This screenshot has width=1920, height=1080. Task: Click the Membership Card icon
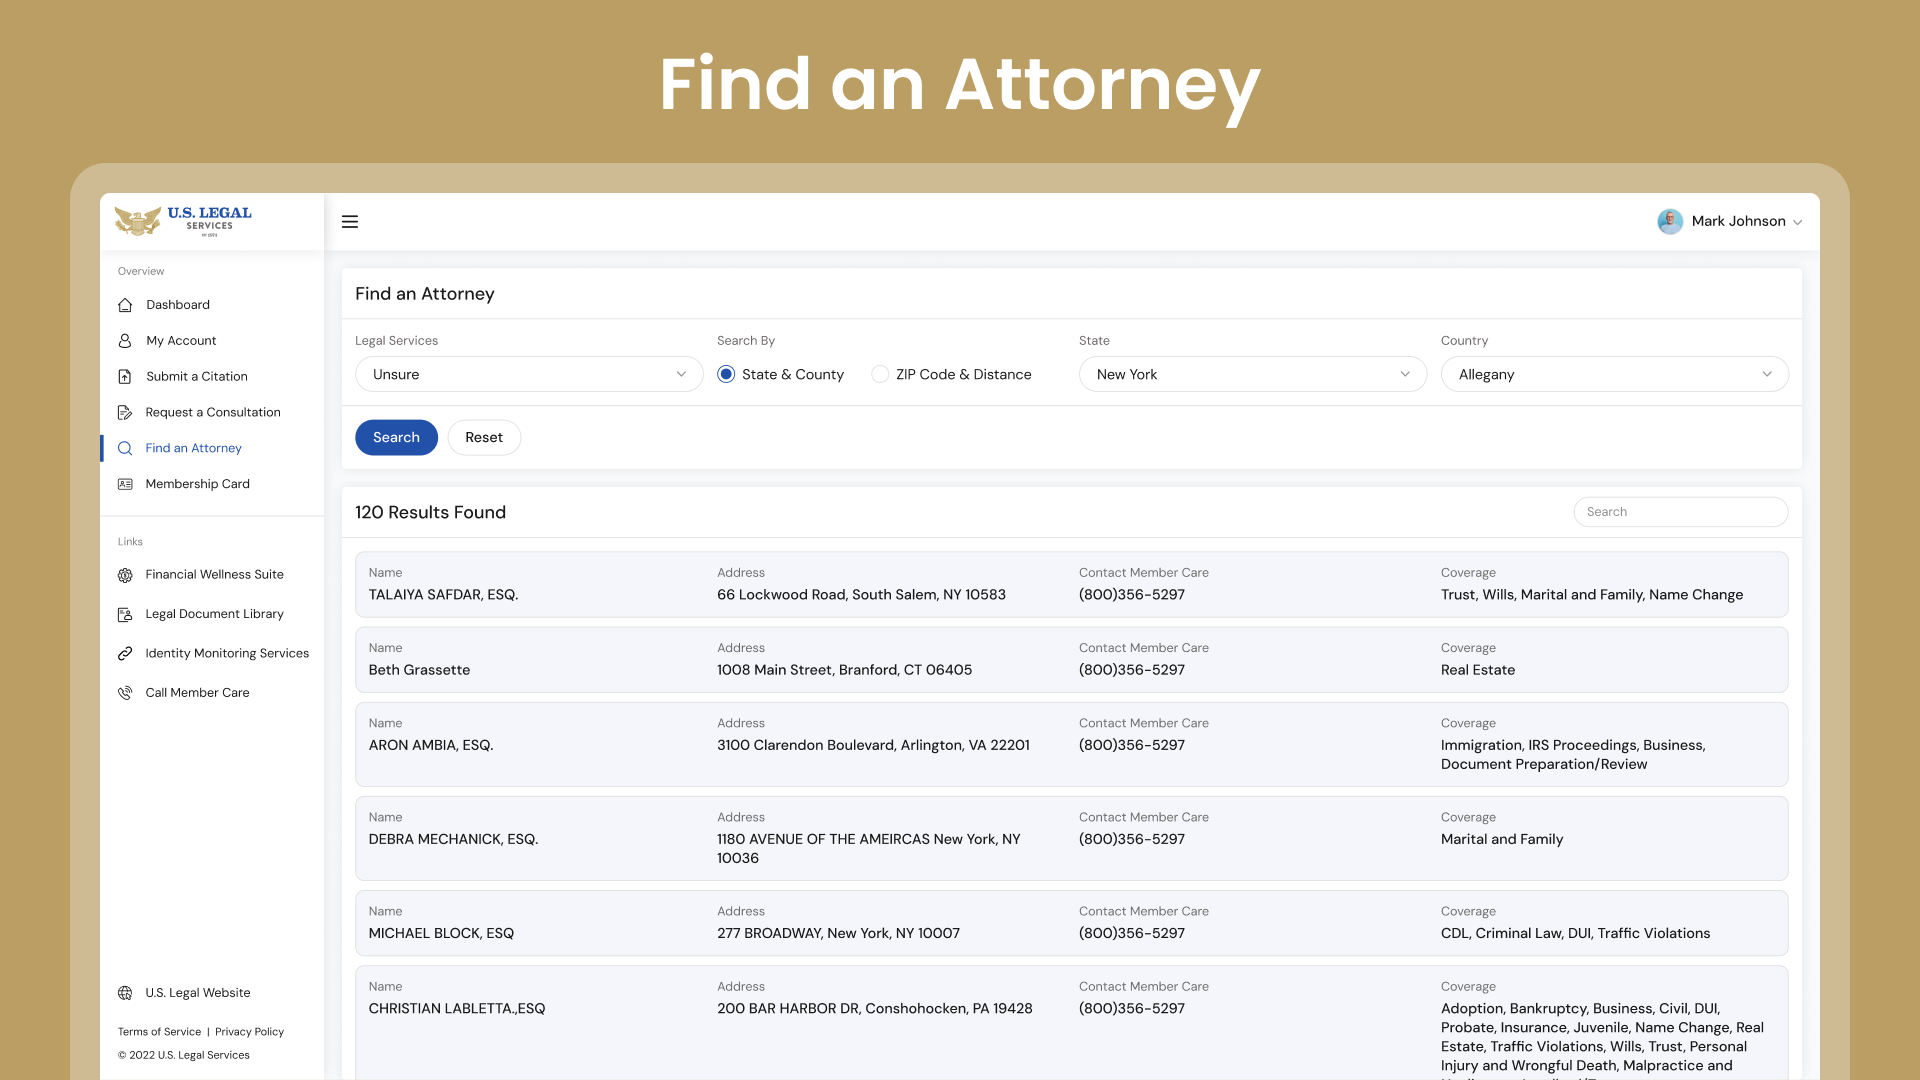pyautogui.click(x=125, y=484)
